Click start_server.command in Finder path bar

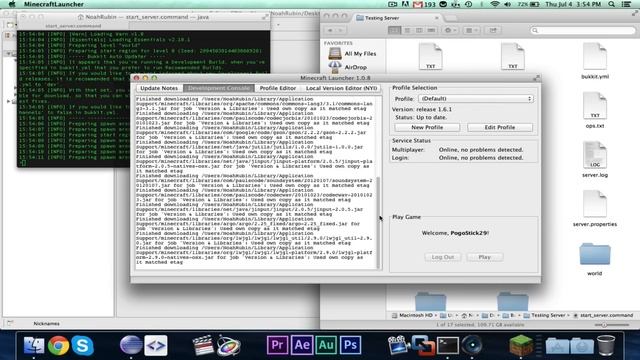pyautogui.click(x=603, y=316)
